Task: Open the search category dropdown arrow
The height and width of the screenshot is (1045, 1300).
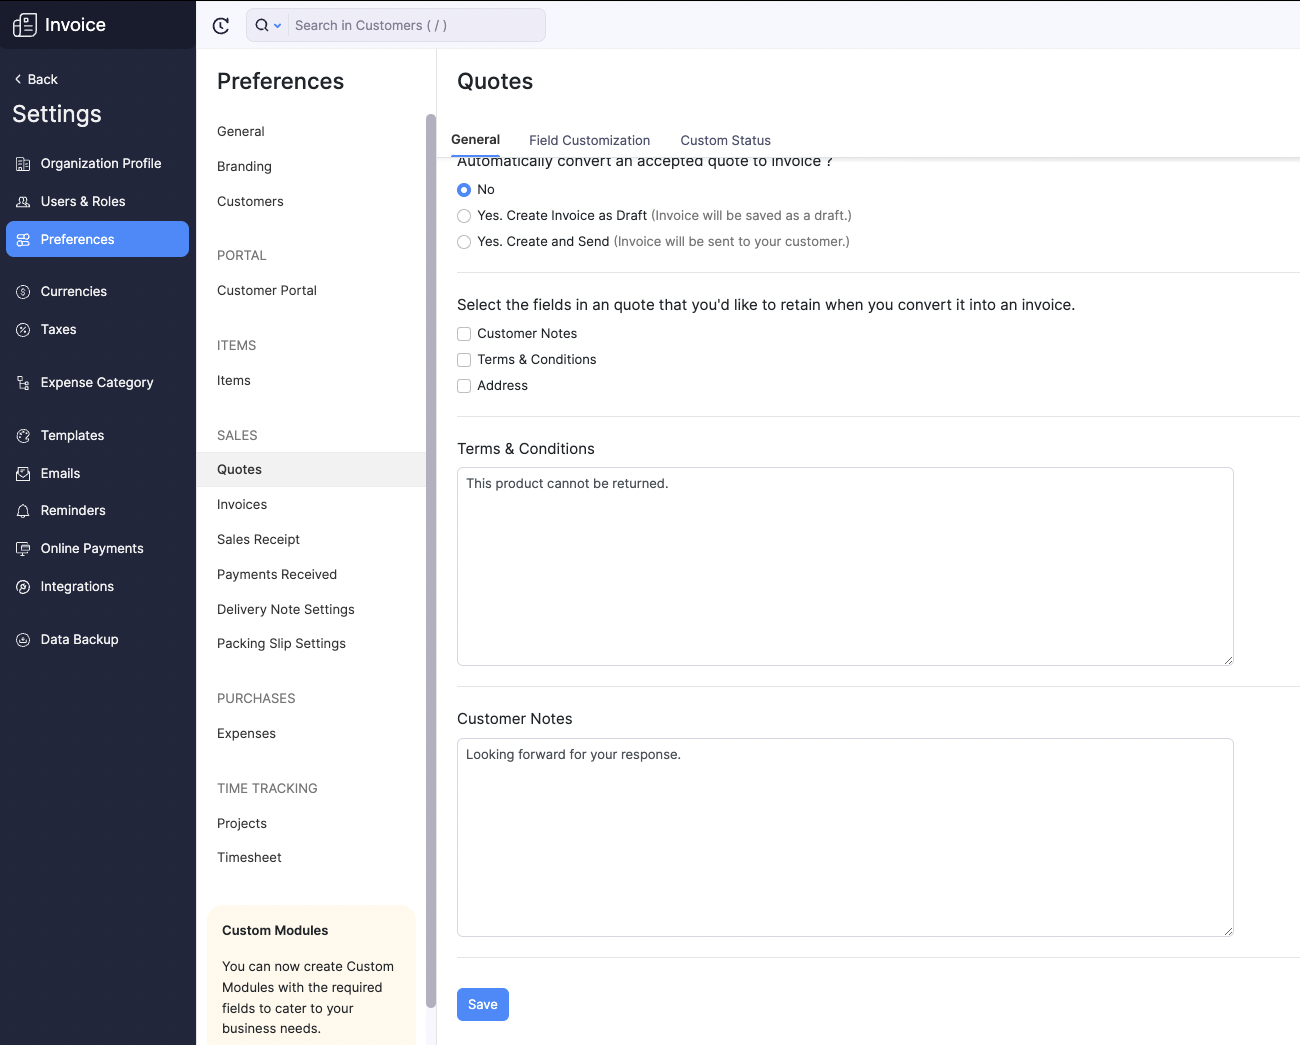Action: pyautogui.click(x=277, y=25)
